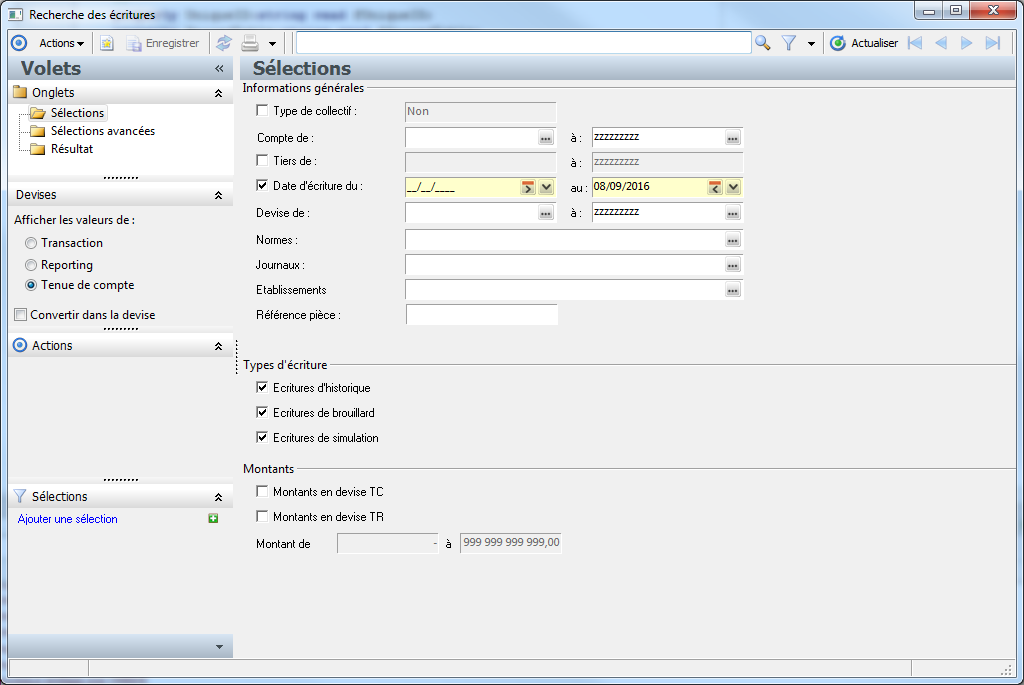This screenshot has width=1024, height=685.
Task: Click the Compte de input field
Action: pos(471,138)
